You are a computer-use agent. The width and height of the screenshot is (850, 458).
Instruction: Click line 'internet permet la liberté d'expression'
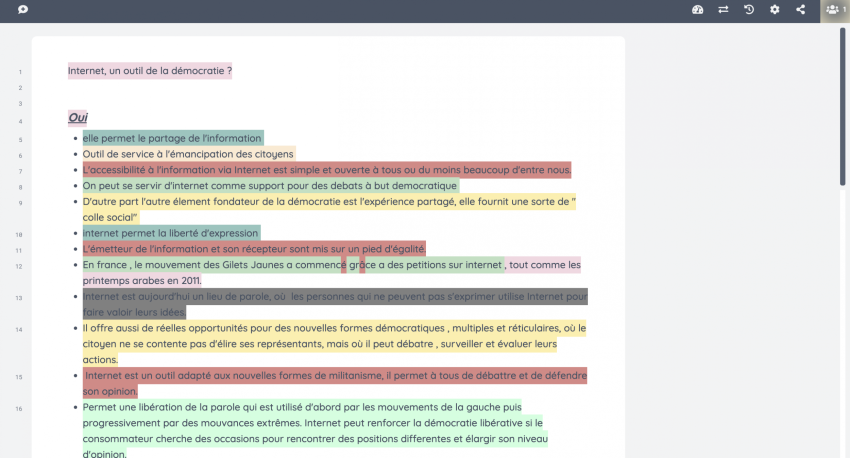pos(170,232)
